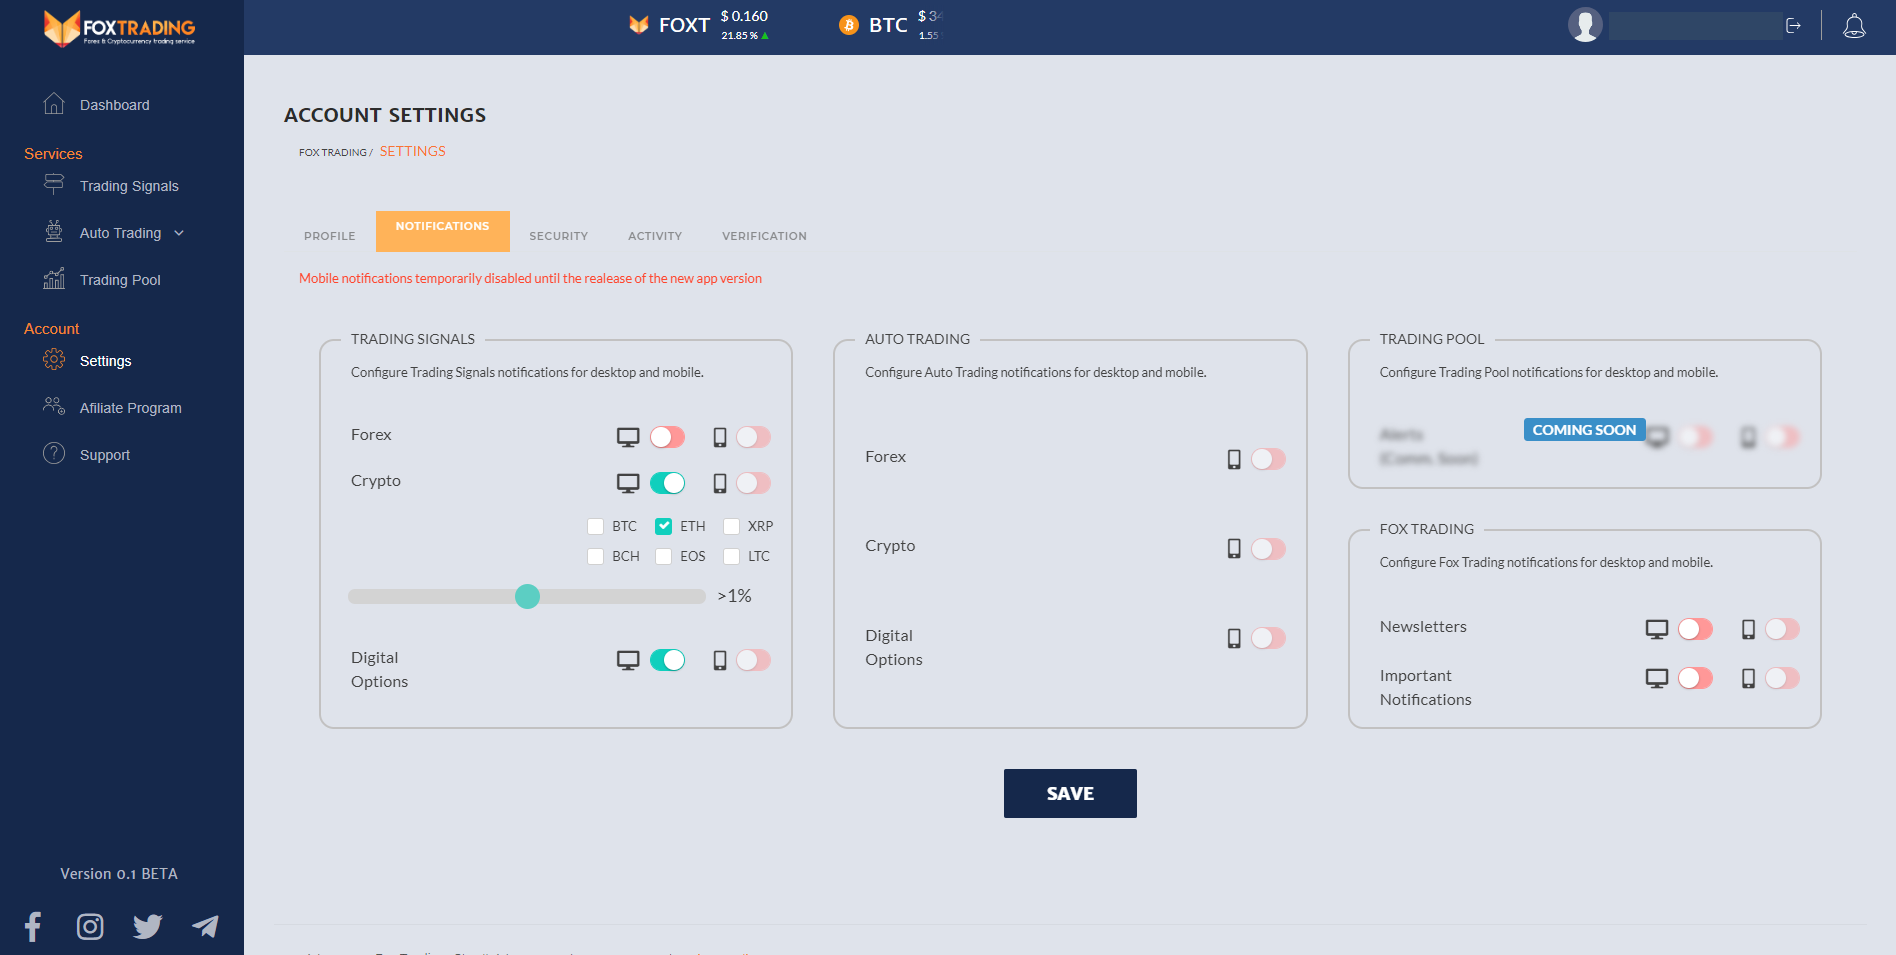Click the notification bell icon
1896x955 pixels.
1854,26
